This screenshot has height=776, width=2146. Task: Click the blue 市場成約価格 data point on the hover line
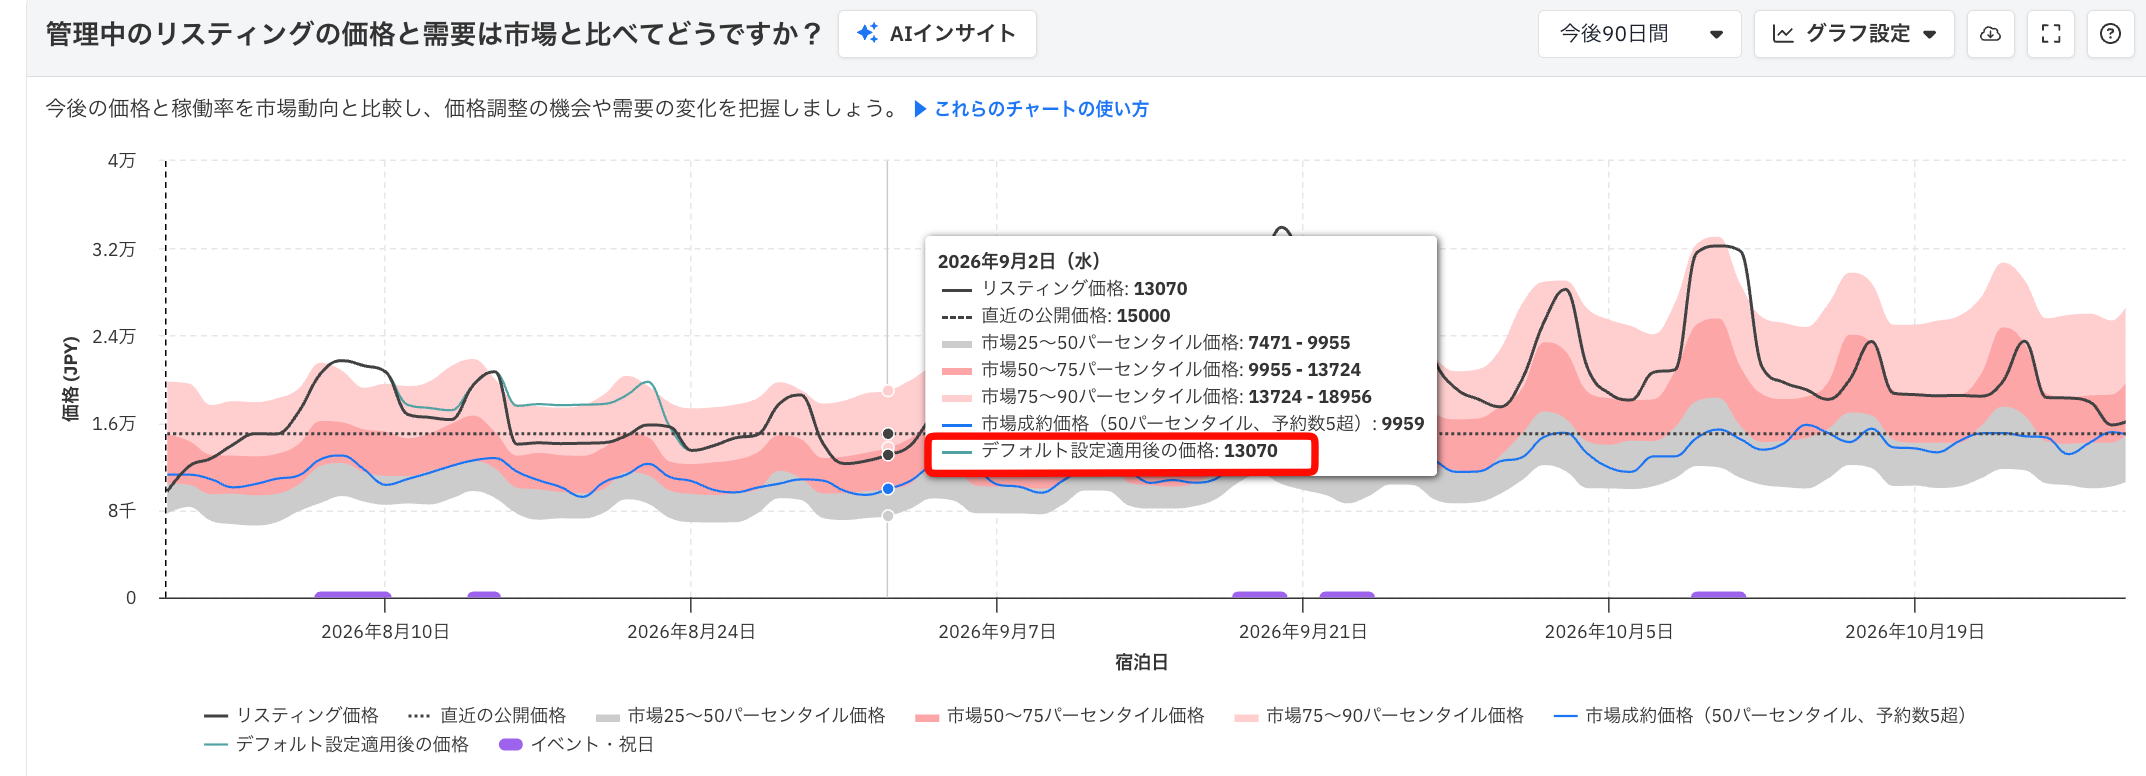888,489
